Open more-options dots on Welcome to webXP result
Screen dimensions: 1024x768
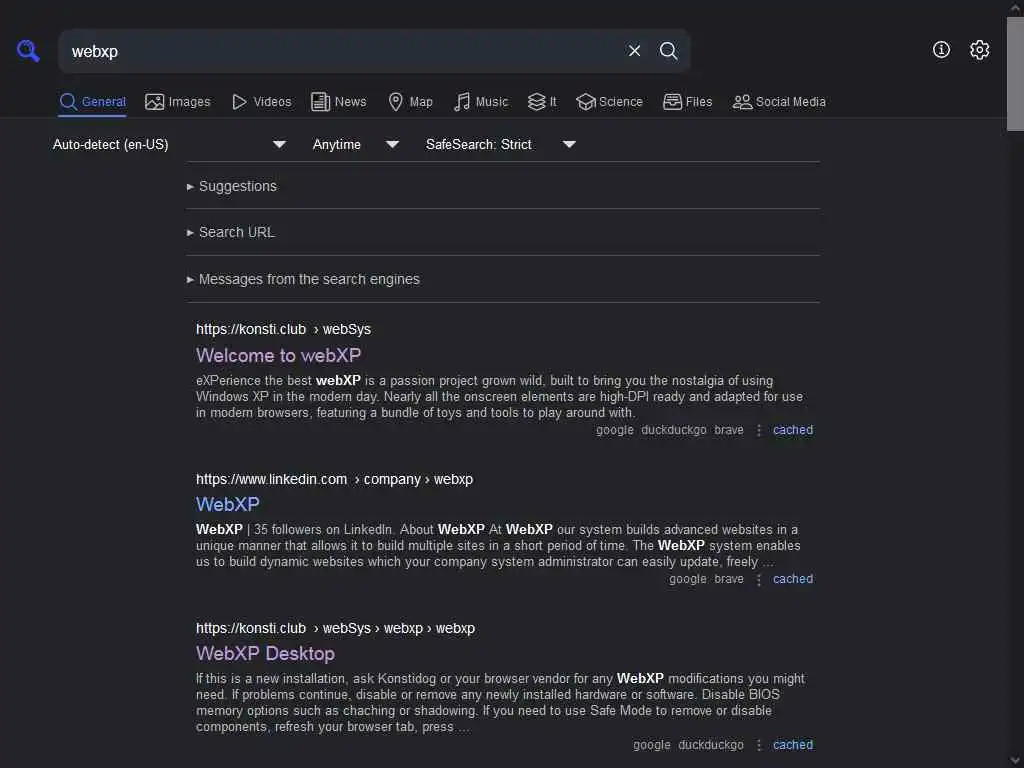point(758,430)
